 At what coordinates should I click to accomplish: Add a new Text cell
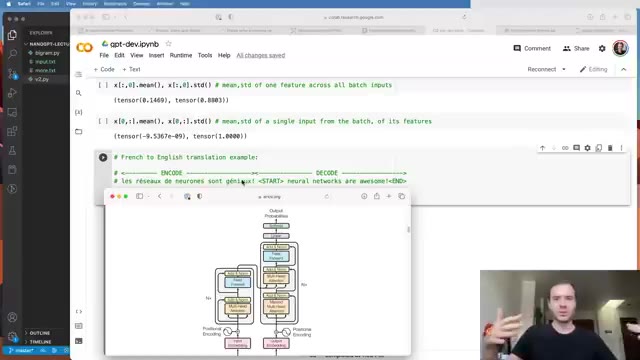coord(131,69)
